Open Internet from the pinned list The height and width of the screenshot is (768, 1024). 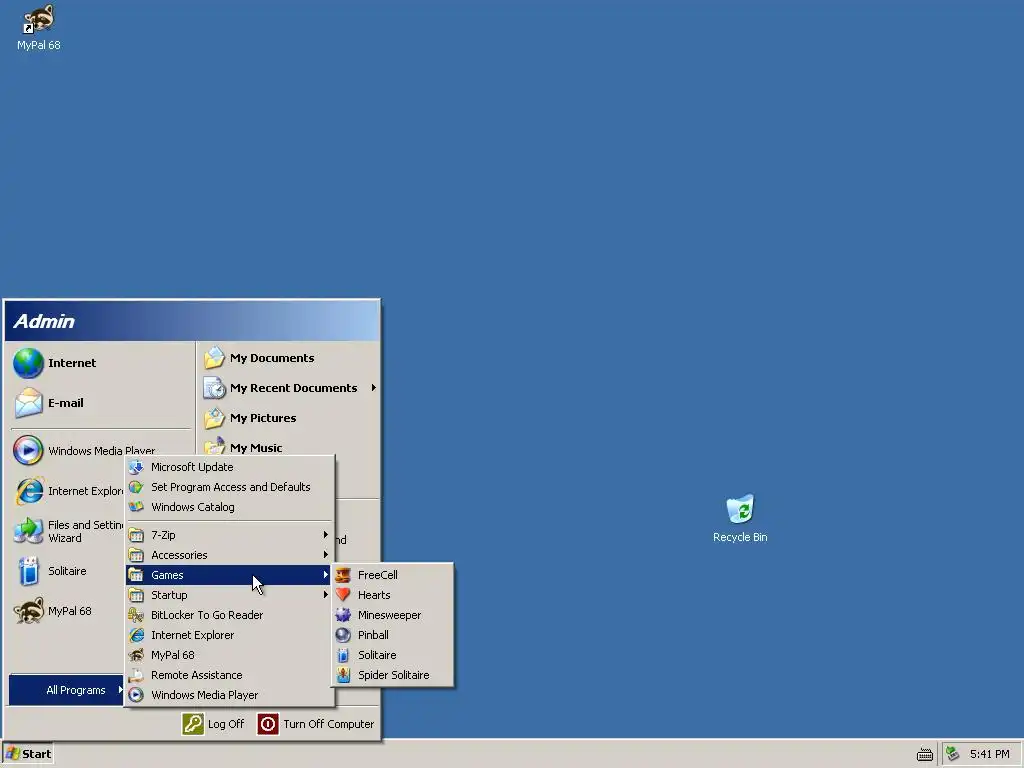tap(101, 363)
